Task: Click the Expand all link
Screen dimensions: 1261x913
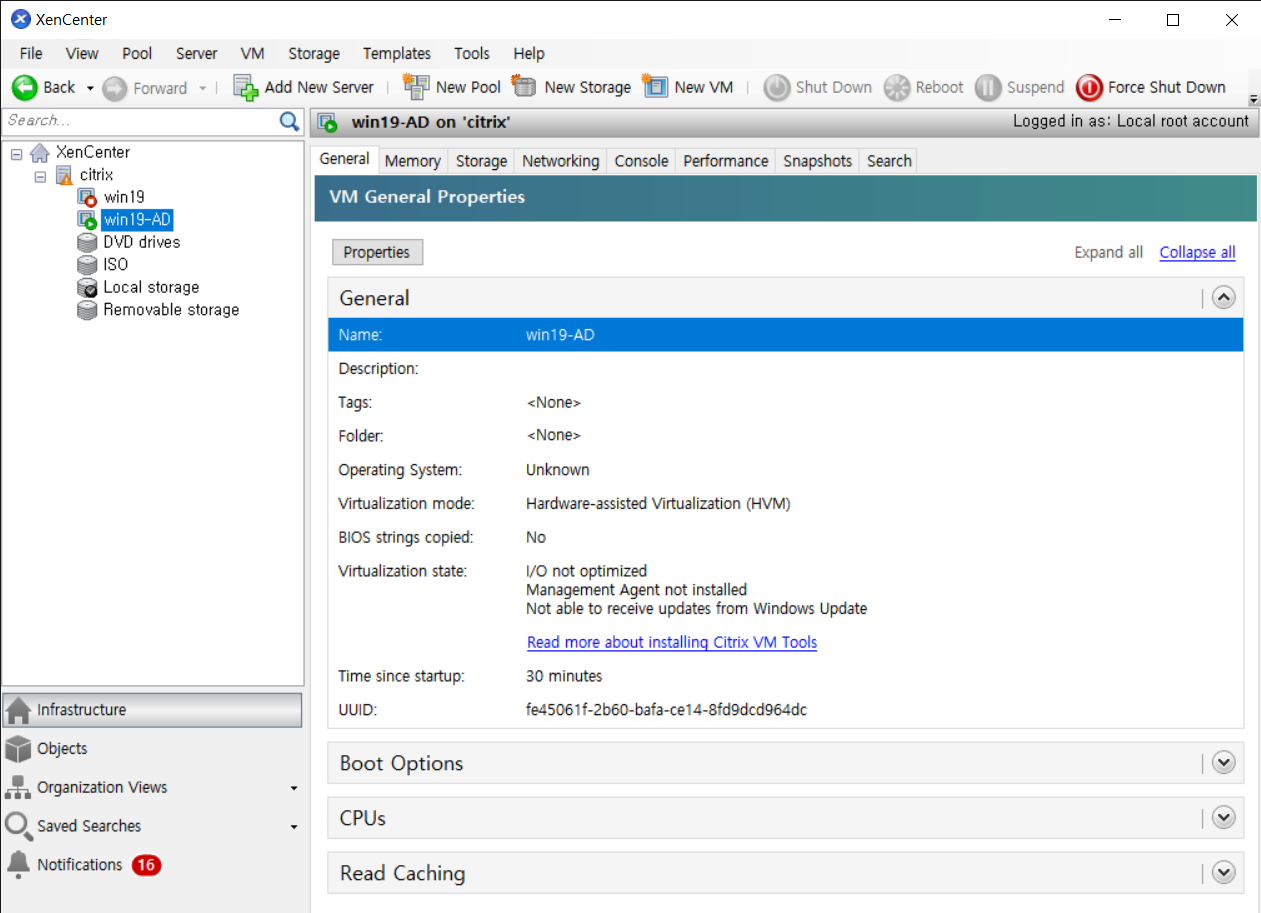Action: pos(1108,252)
